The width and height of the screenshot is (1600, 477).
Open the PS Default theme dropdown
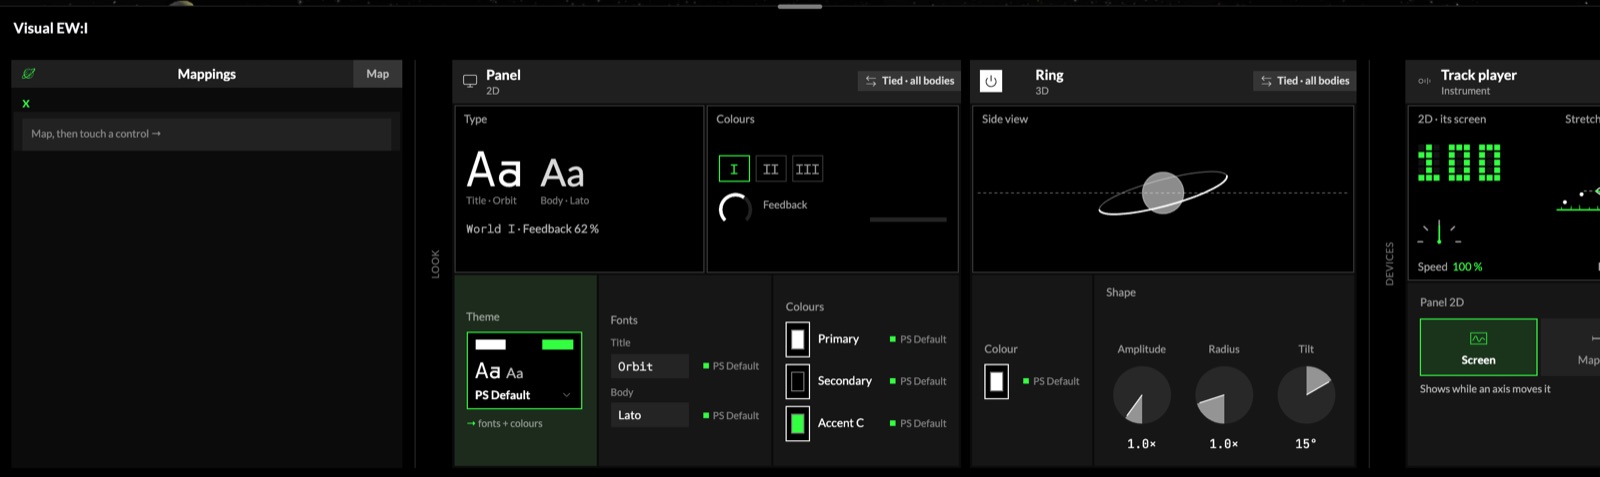coord(524,371)
